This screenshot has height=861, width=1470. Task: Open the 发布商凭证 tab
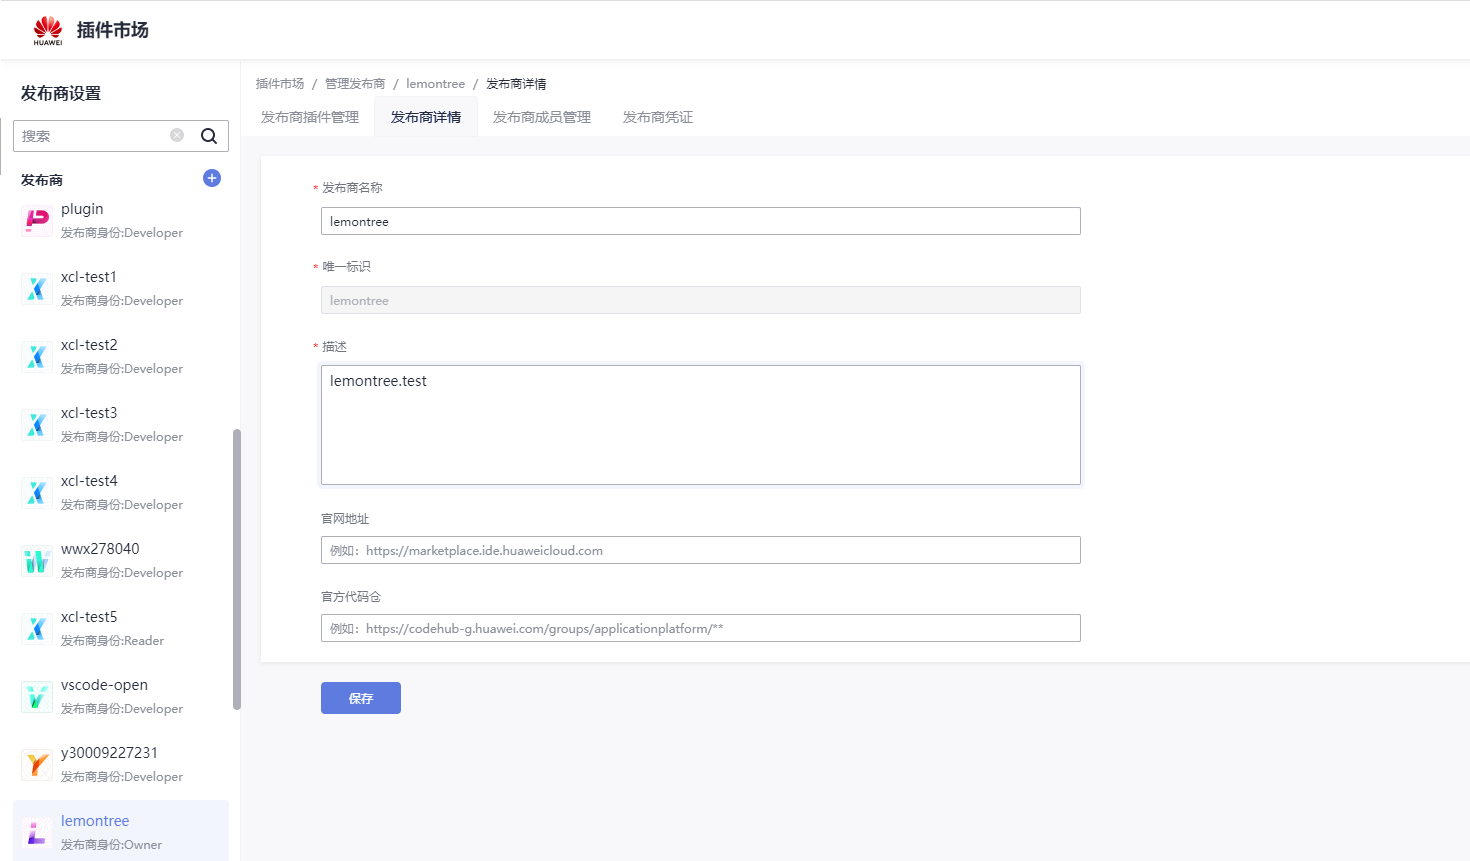pos(658,117)
